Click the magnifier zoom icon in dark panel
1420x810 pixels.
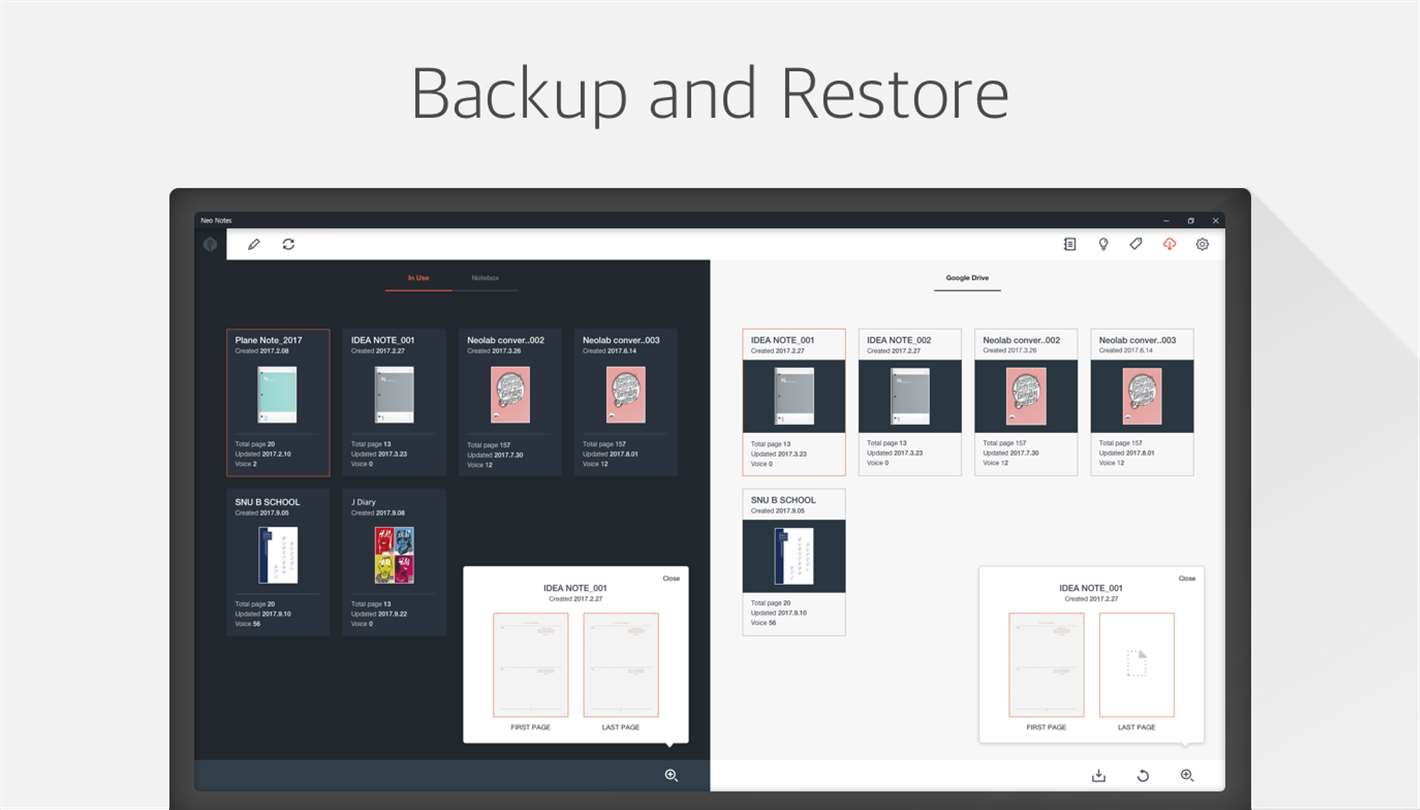click(x=671, y=775)
